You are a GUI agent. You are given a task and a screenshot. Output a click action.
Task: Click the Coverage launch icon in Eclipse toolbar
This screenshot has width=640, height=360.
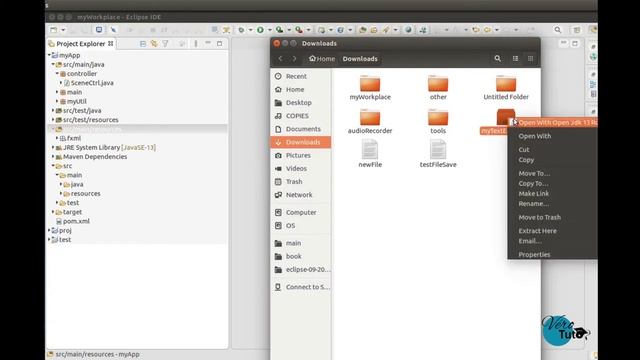(279, 30)
